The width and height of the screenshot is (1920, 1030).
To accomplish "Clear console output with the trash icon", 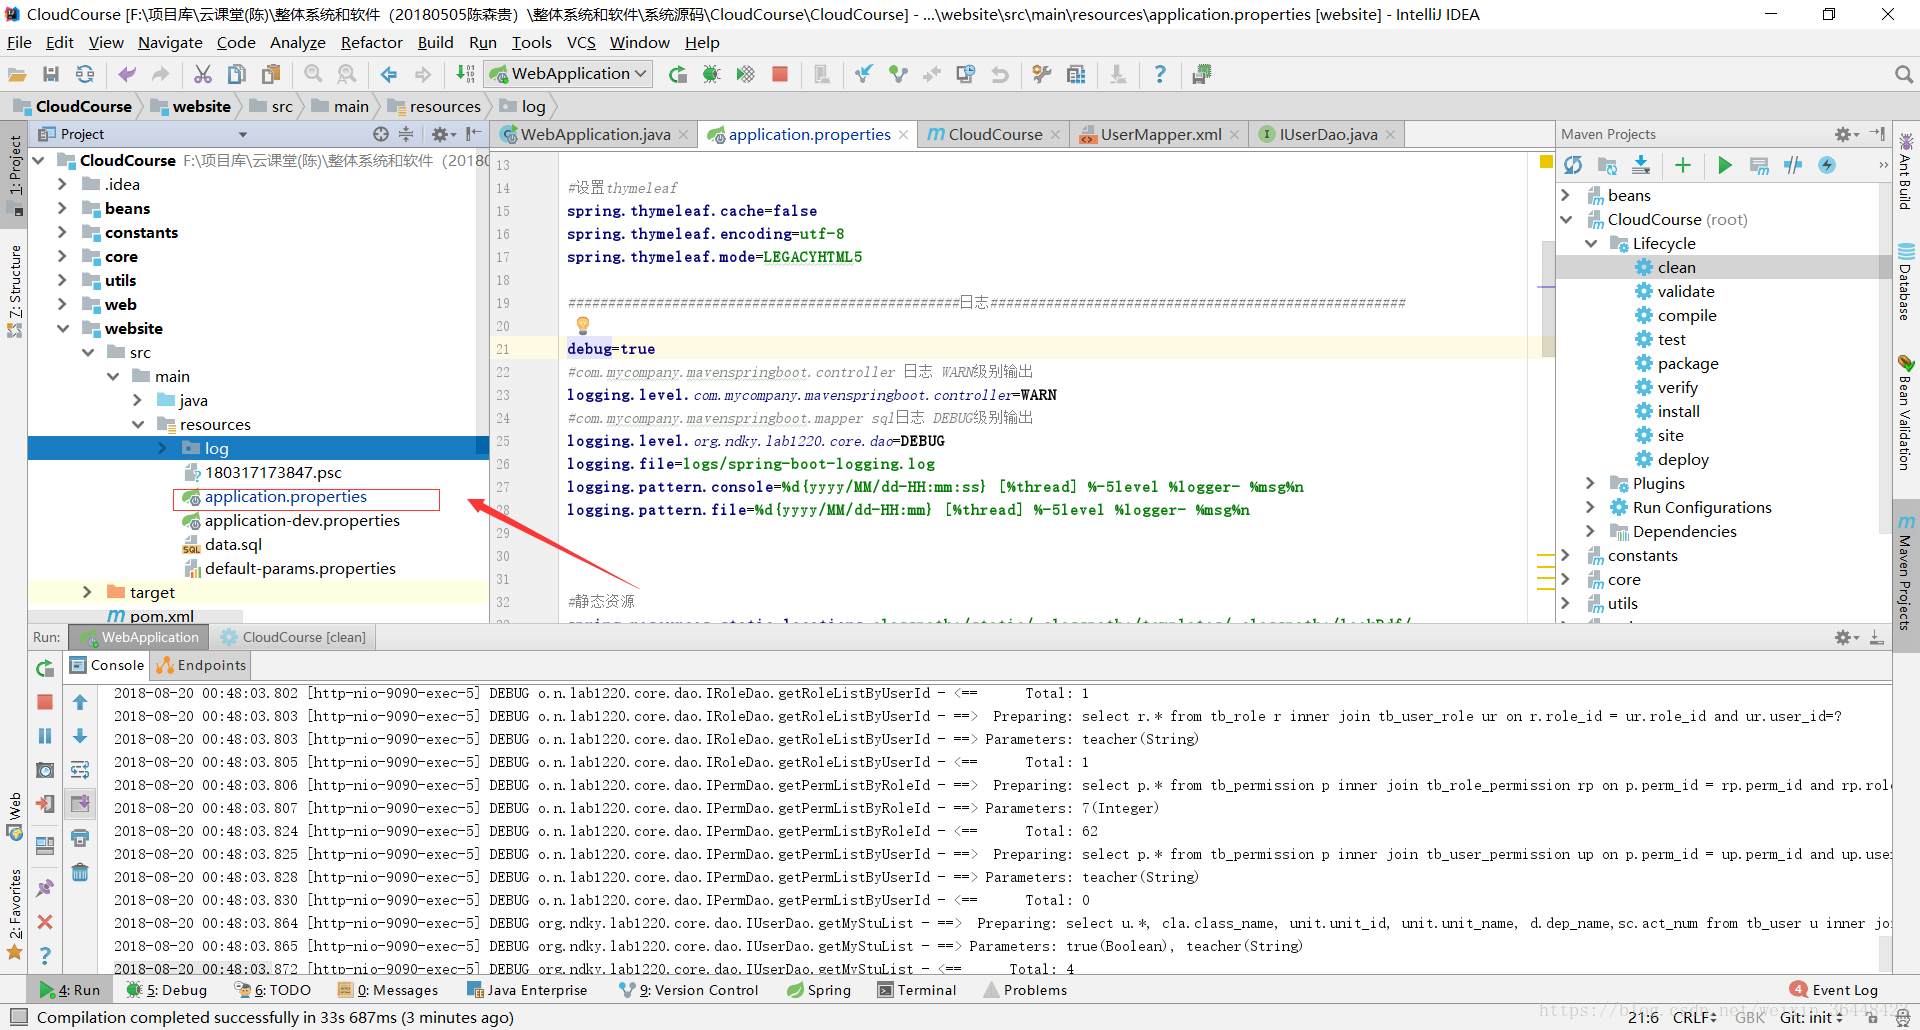I will point(80,872).
